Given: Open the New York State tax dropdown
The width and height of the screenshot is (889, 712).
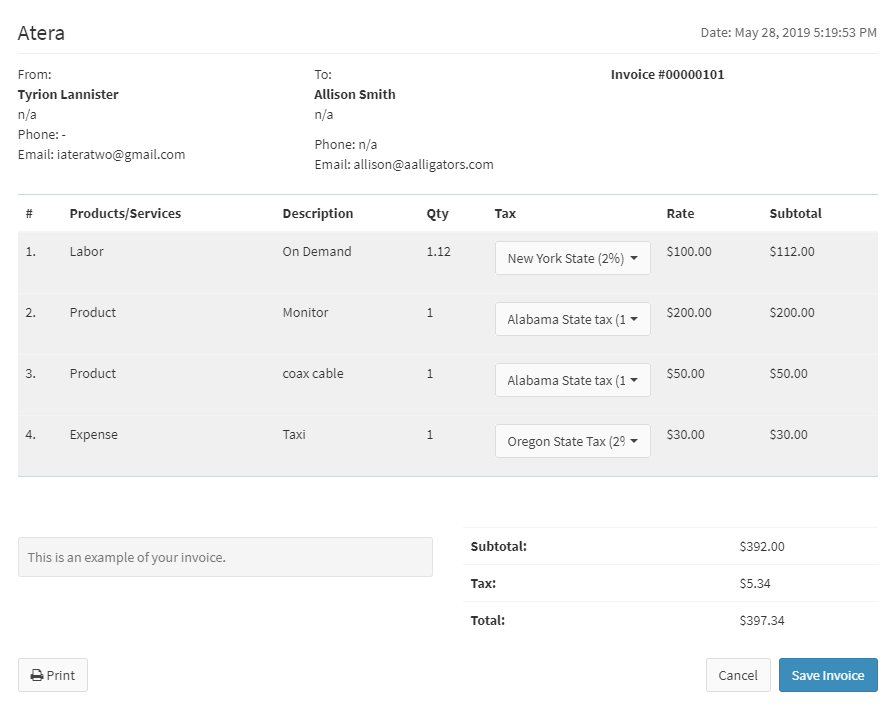Looking at the screenshot, I should coord(573,258).
